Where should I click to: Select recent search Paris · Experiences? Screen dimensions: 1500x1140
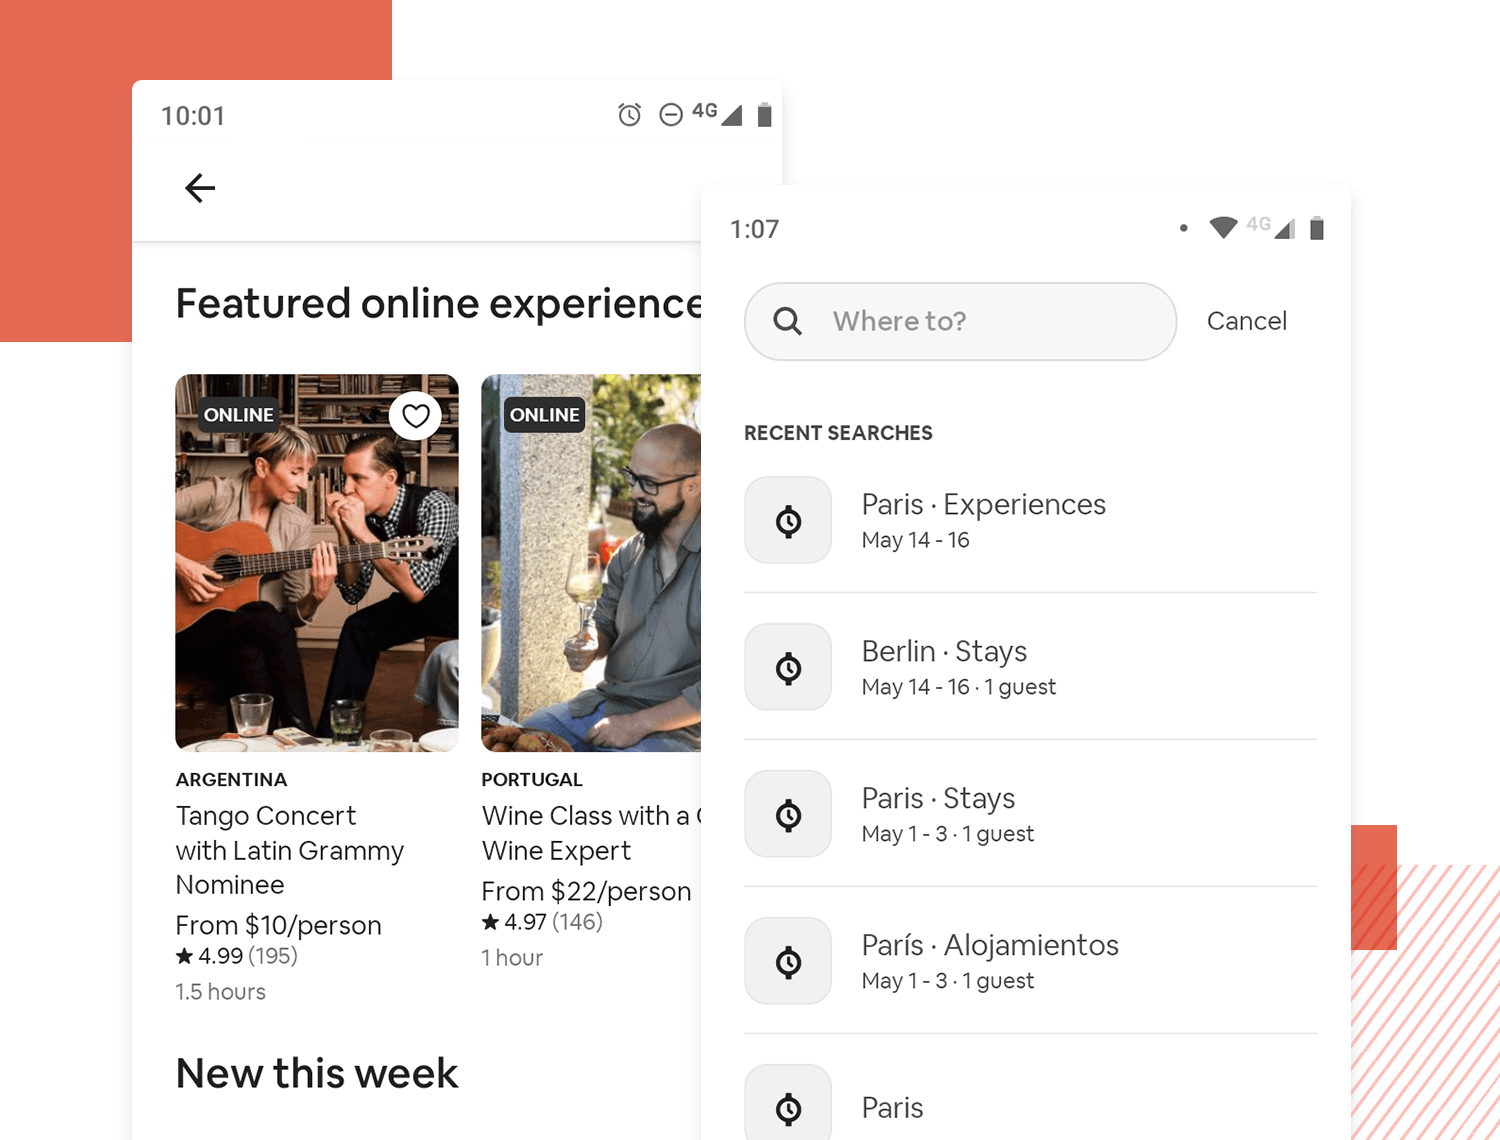click(1030, 520)
